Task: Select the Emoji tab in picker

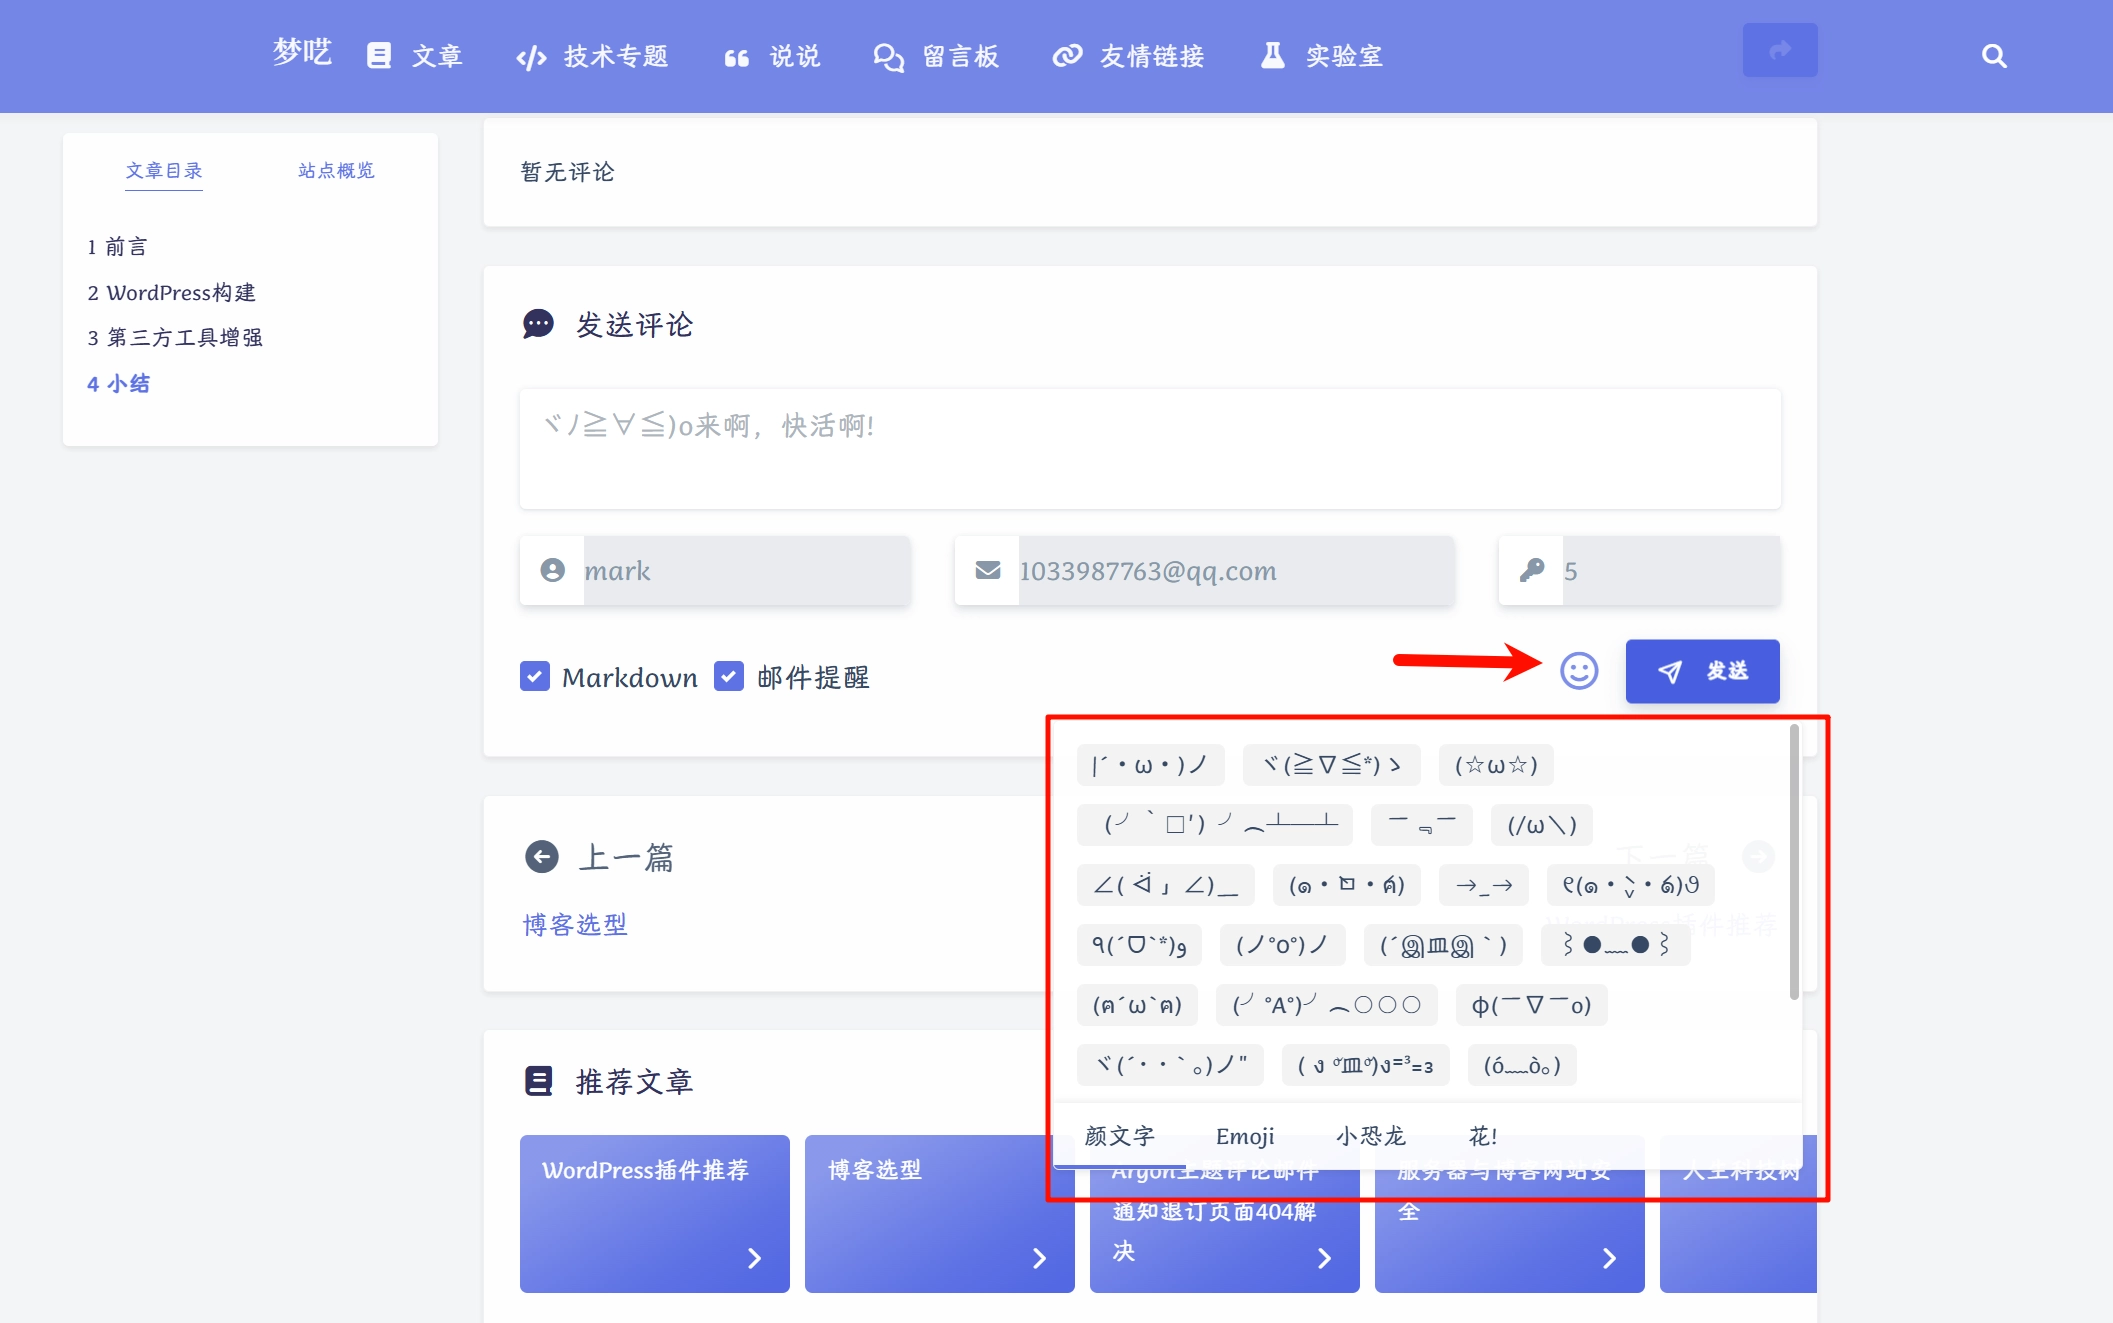Action: (1245, 1136)
